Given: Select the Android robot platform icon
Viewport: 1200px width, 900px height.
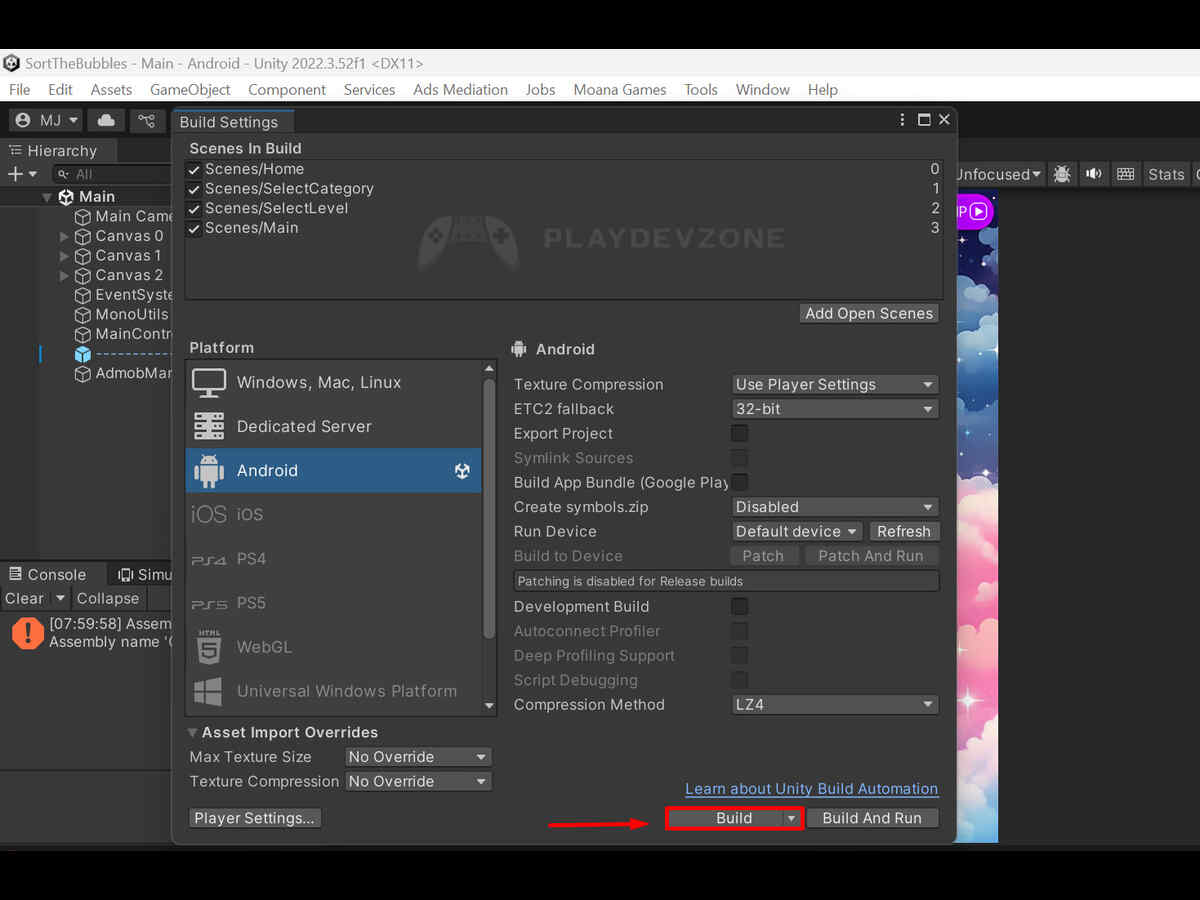Looking at the screenshot, I should click(209, 471).
